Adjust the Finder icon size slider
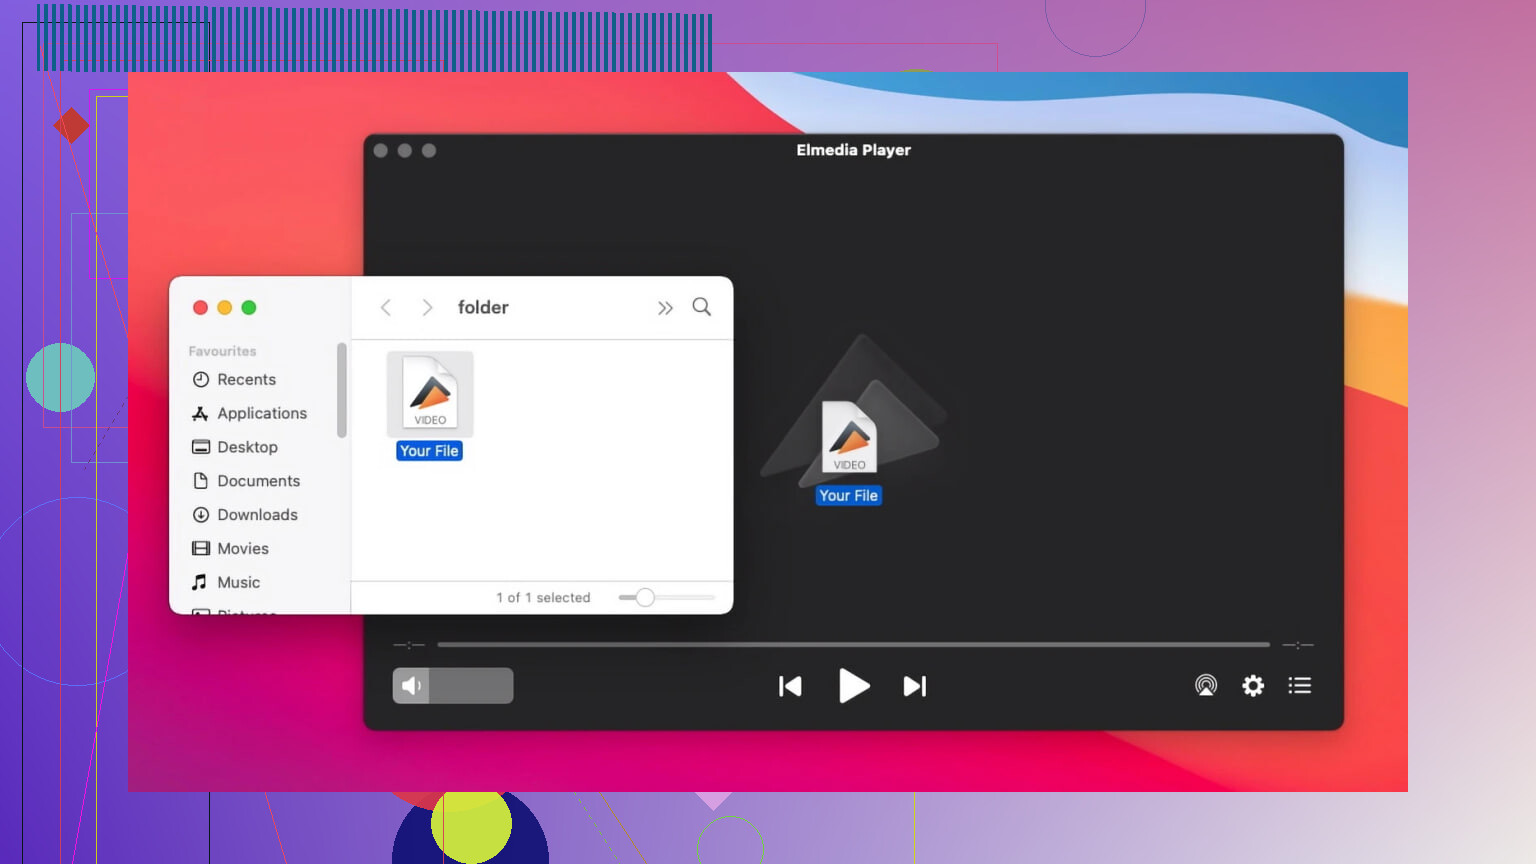The width and height of the screenshot is (1536, 864). (x=666, y=598)
